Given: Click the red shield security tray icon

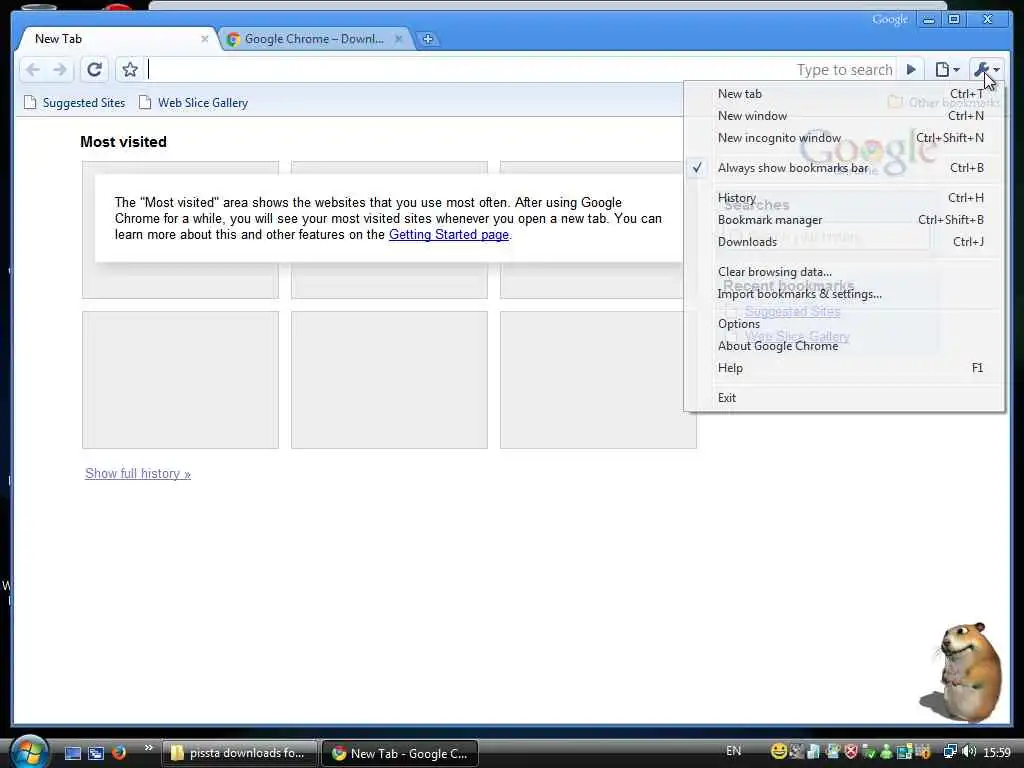Looking at the screenshot, I should 851,752.
